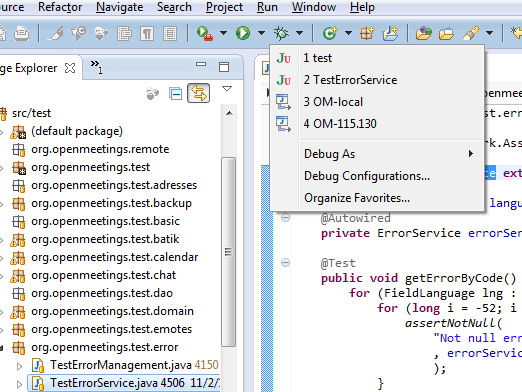The width and height of the screenshot is (522, 392).
Task: Click the New Java Package icon
Action: [x=367, y=33]
